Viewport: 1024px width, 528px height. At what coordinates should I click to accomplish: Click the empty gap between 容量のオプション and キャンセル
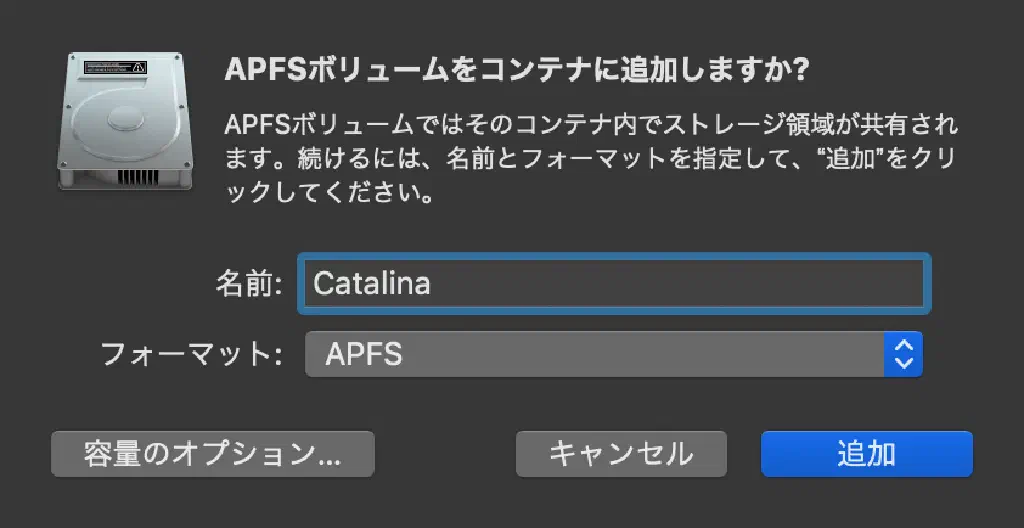pos(445,454)
